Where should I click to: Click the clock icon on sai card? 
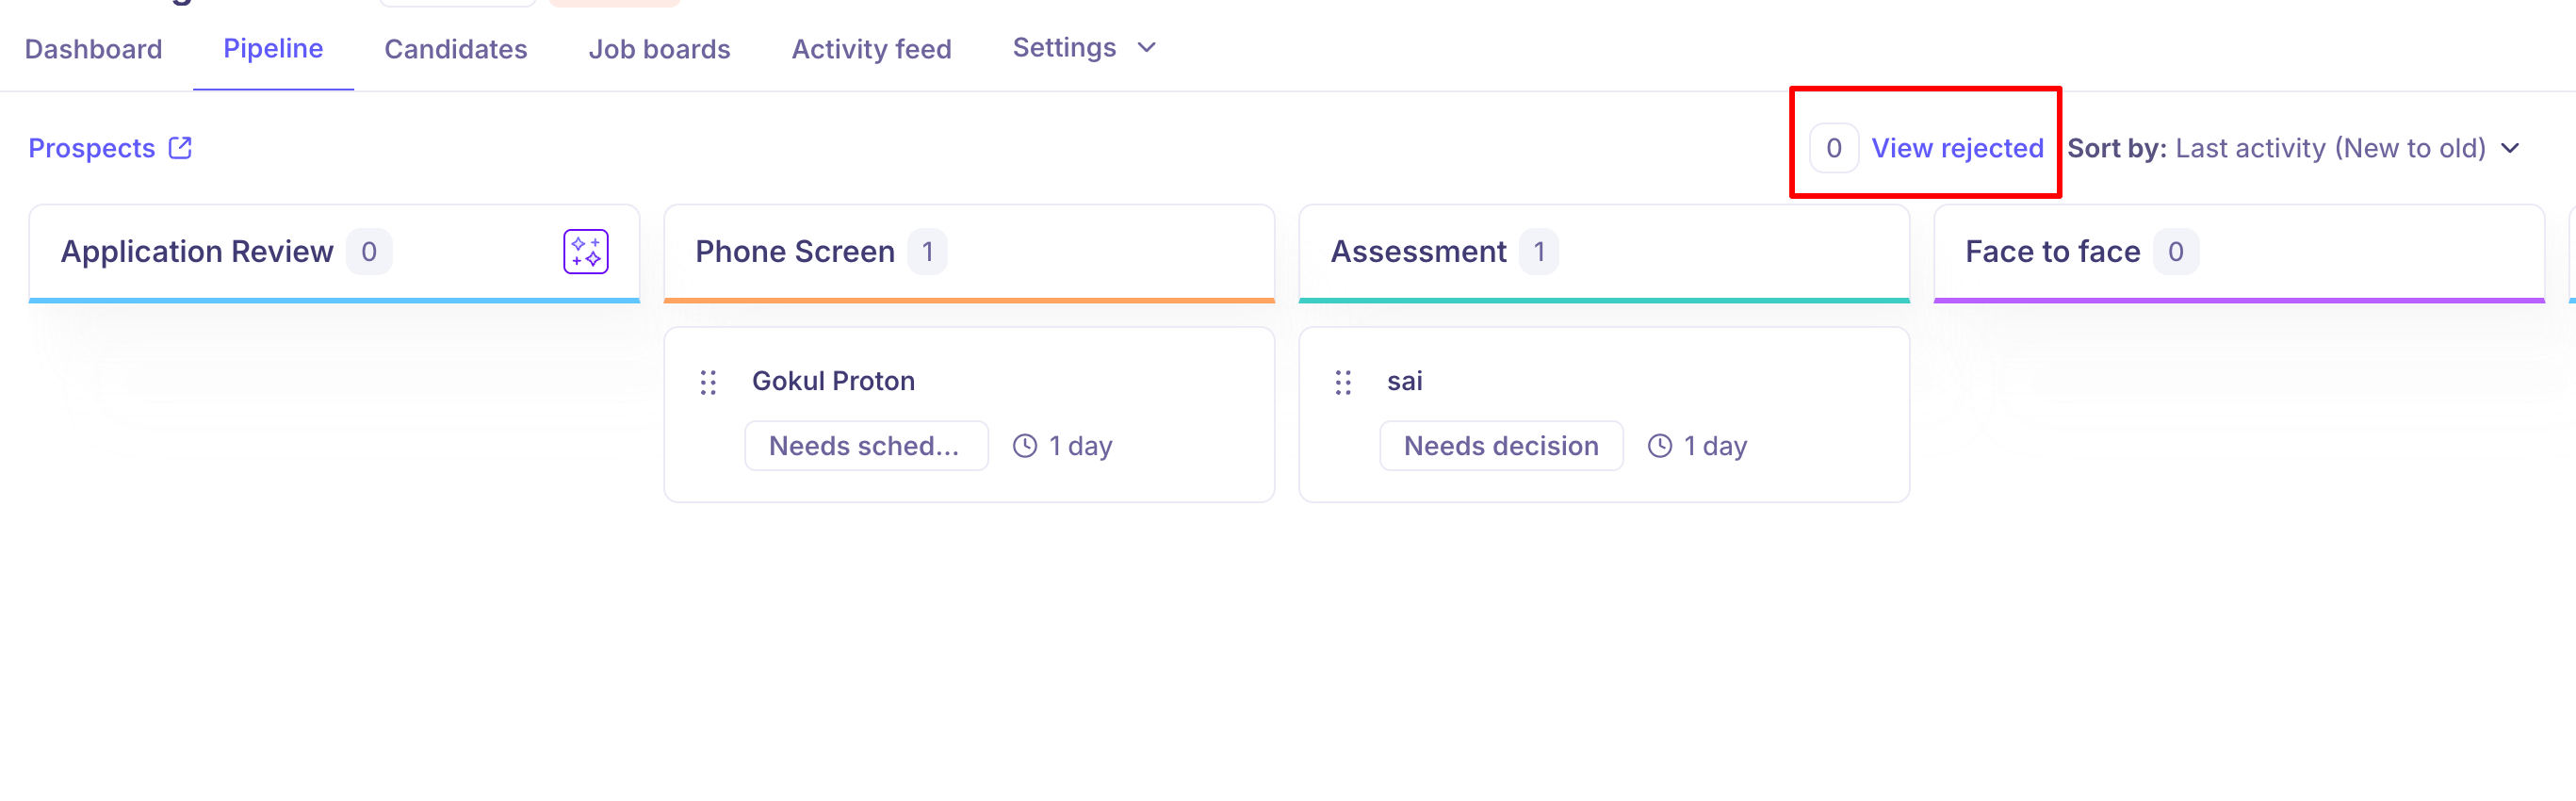(x=1660, y=446)
